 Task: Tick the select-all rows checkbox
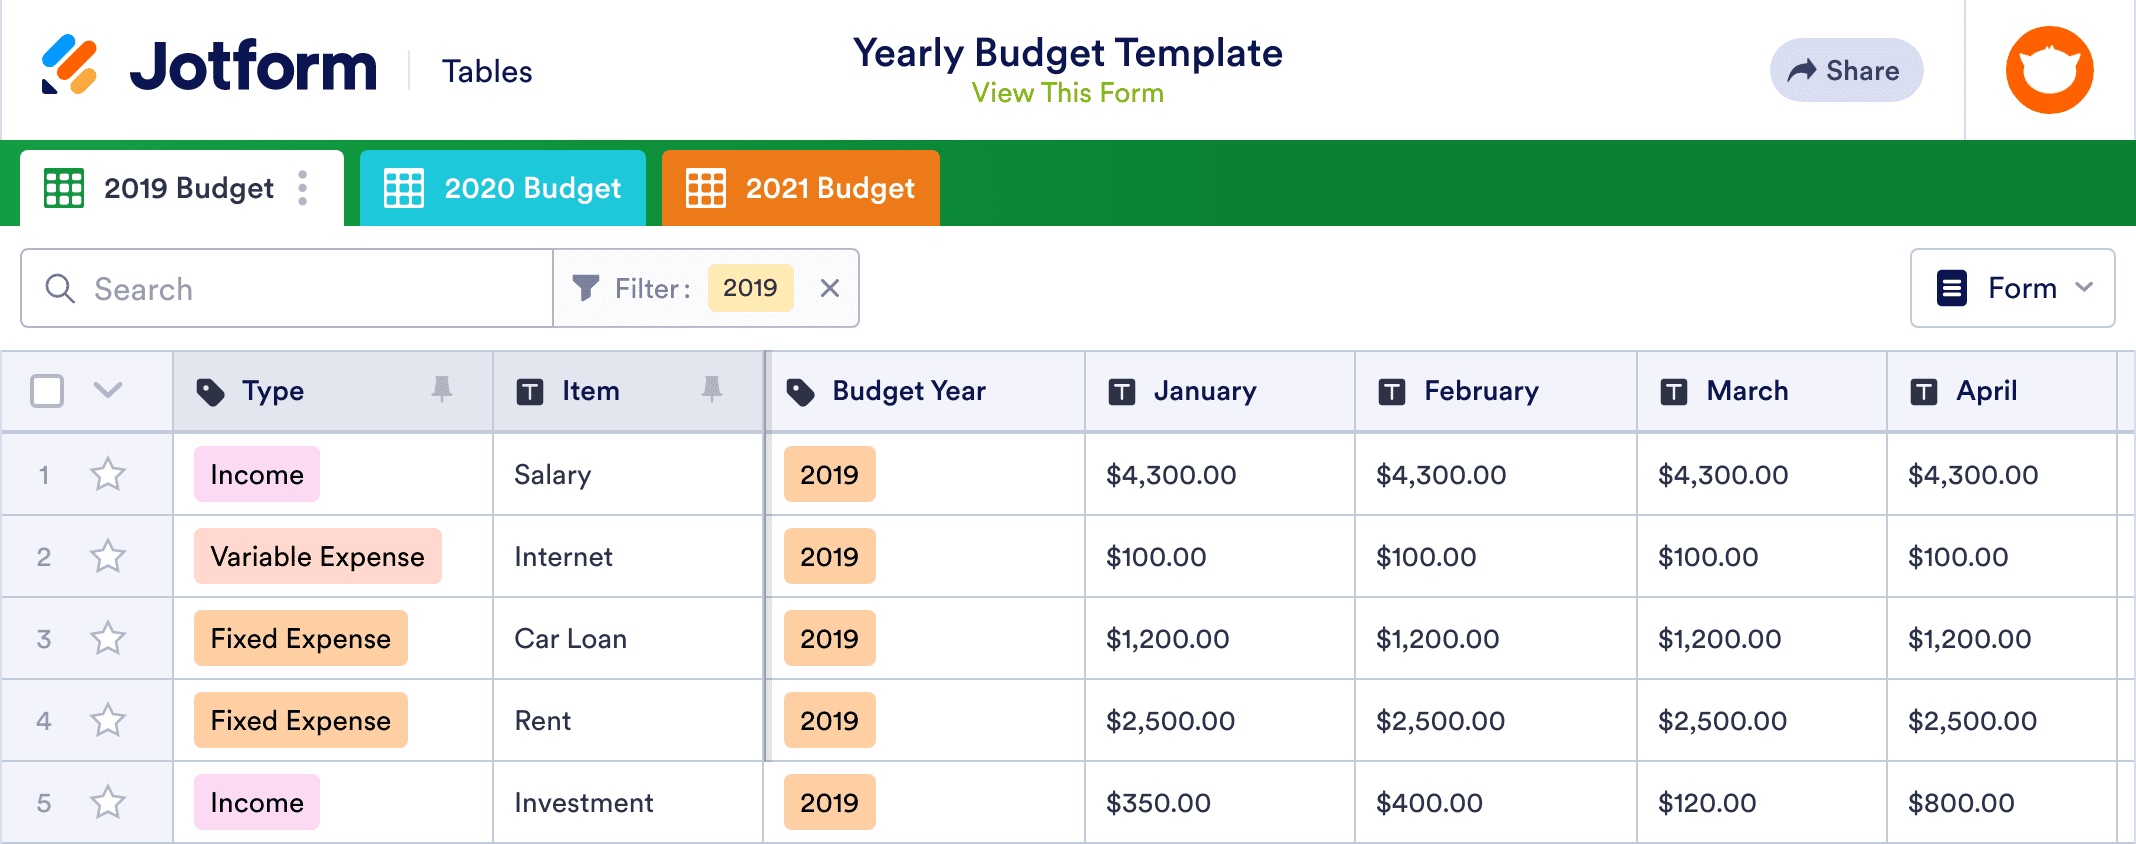47,391
